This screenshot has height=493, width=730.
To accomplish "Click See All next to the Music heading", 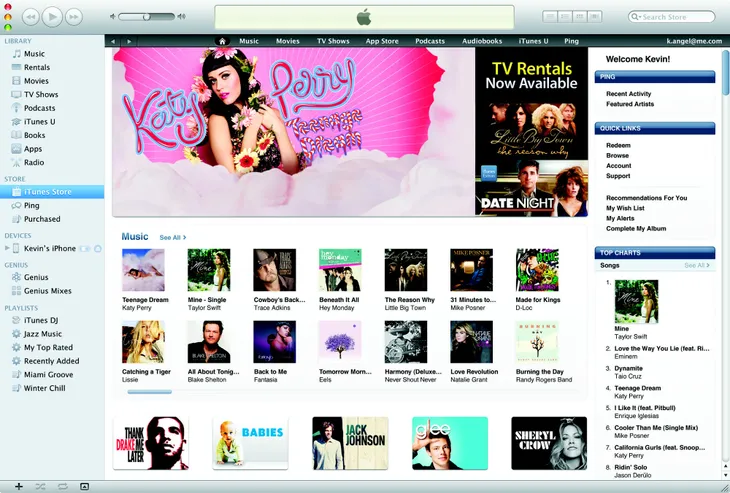I will [x=173, y=237].
